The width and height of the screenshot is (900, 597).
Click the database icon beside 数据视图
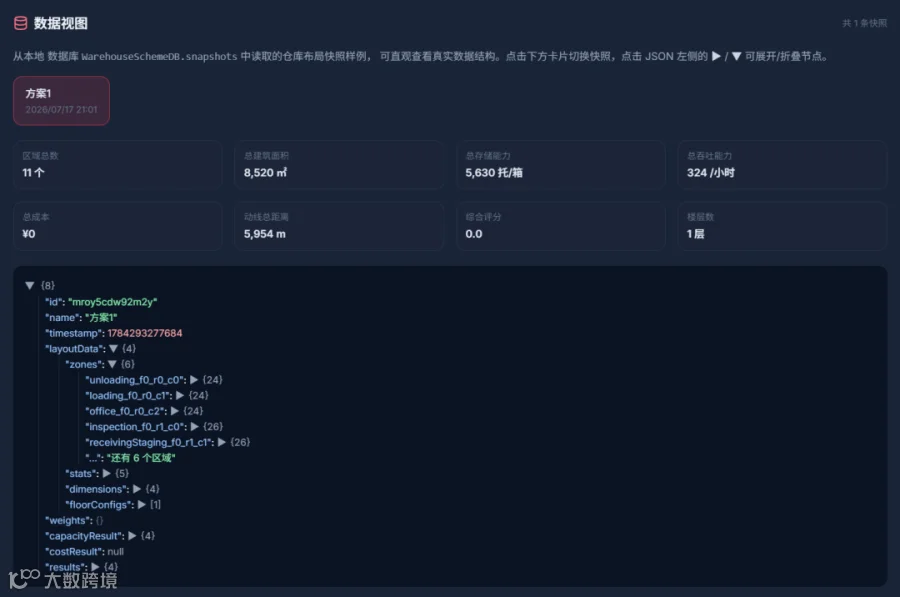[x=21, y=23]
